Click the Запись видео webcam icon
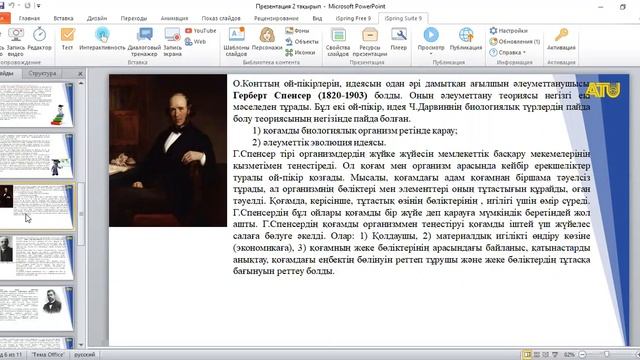The image size is (640, 360). point(16,35)
